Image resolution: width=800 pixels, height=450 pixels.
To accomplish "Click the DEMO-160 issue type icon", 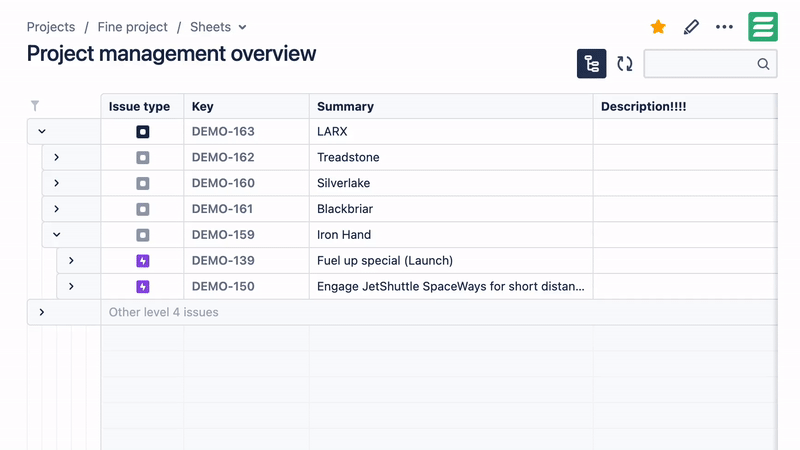I will coord(143,183).
